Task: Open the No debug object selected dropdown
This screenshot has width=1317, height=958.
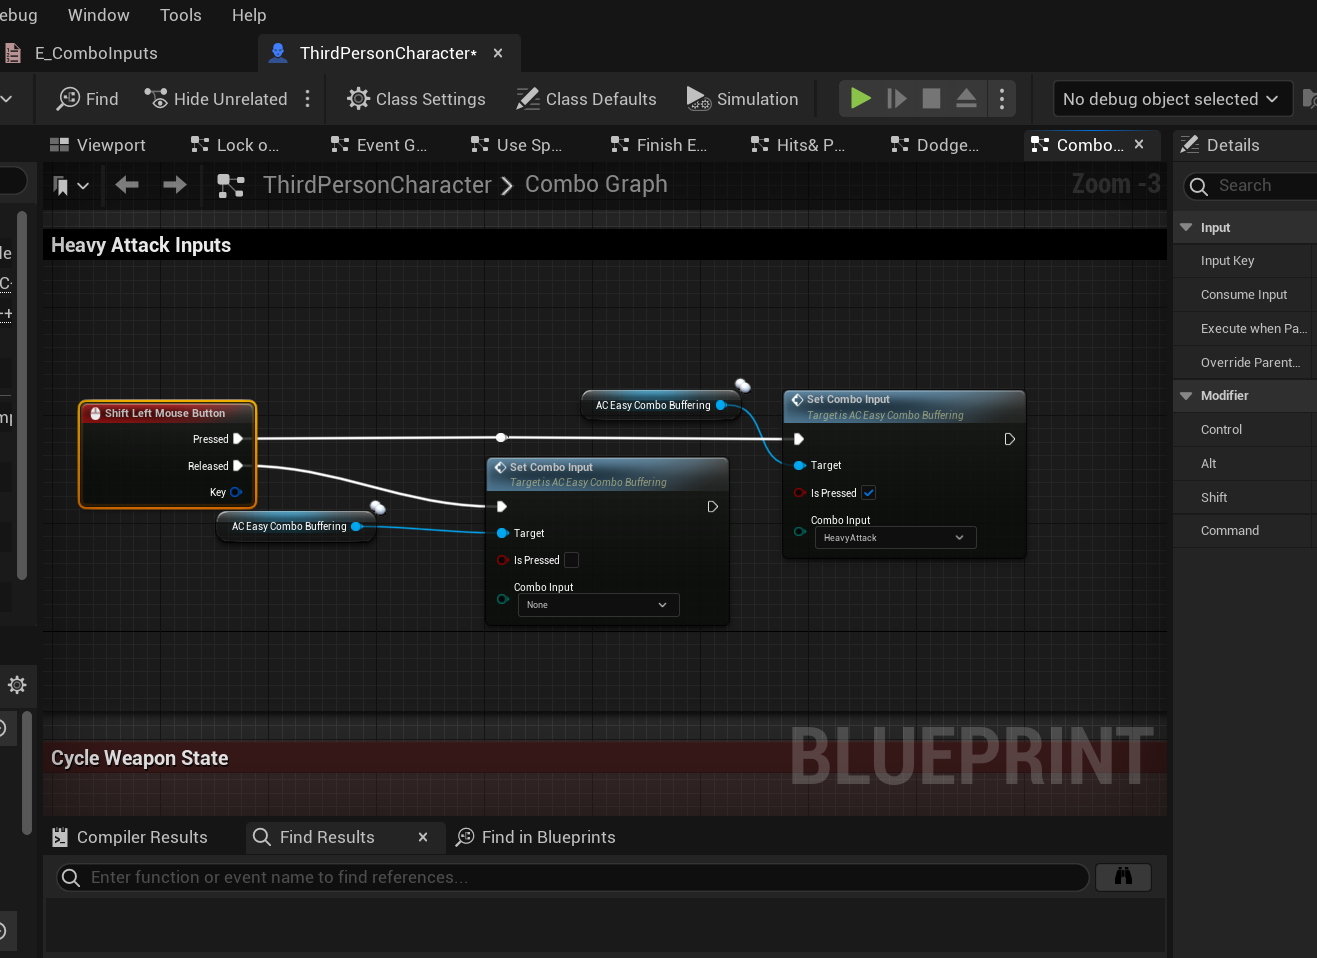Action: click(x=1171, y=98)
